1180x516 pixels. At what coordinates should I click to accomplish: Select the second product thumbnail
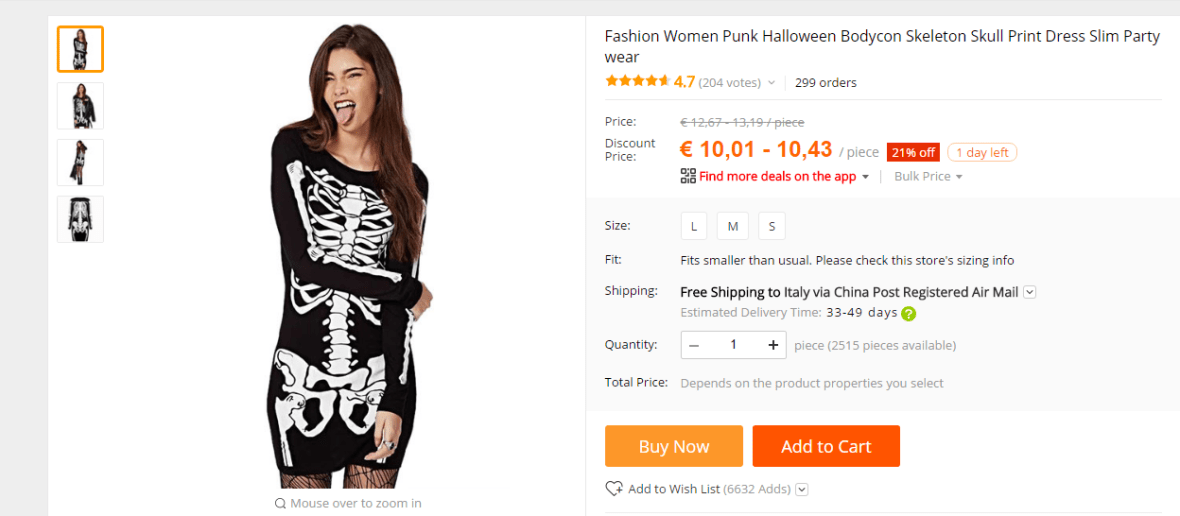click(x=80, y=106)
